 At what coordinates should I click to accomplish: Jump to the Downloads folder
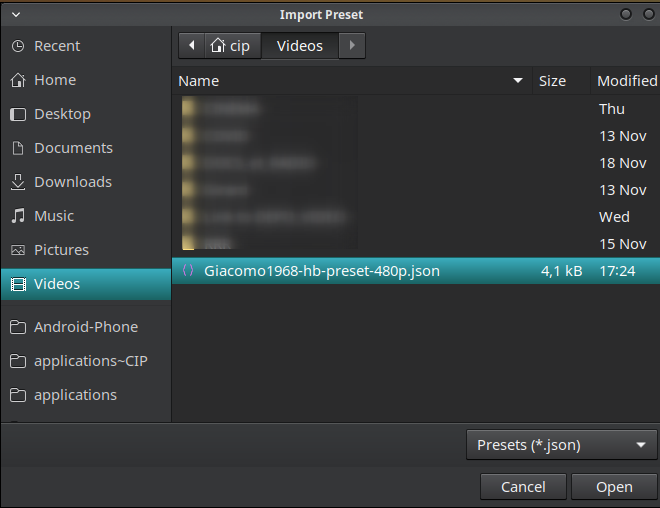(x=86, y=182)
